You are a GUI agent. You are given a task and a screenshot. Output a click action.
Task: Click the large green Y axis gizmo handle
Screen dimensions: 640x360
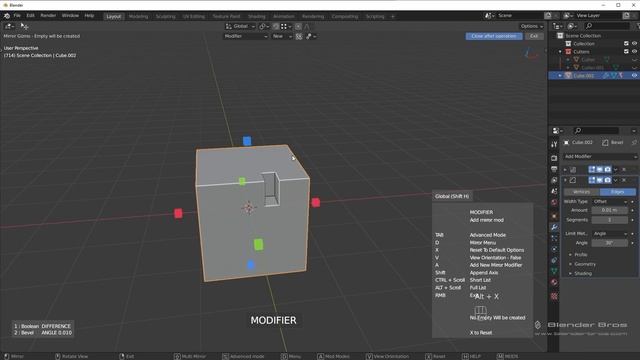(258, 244)
